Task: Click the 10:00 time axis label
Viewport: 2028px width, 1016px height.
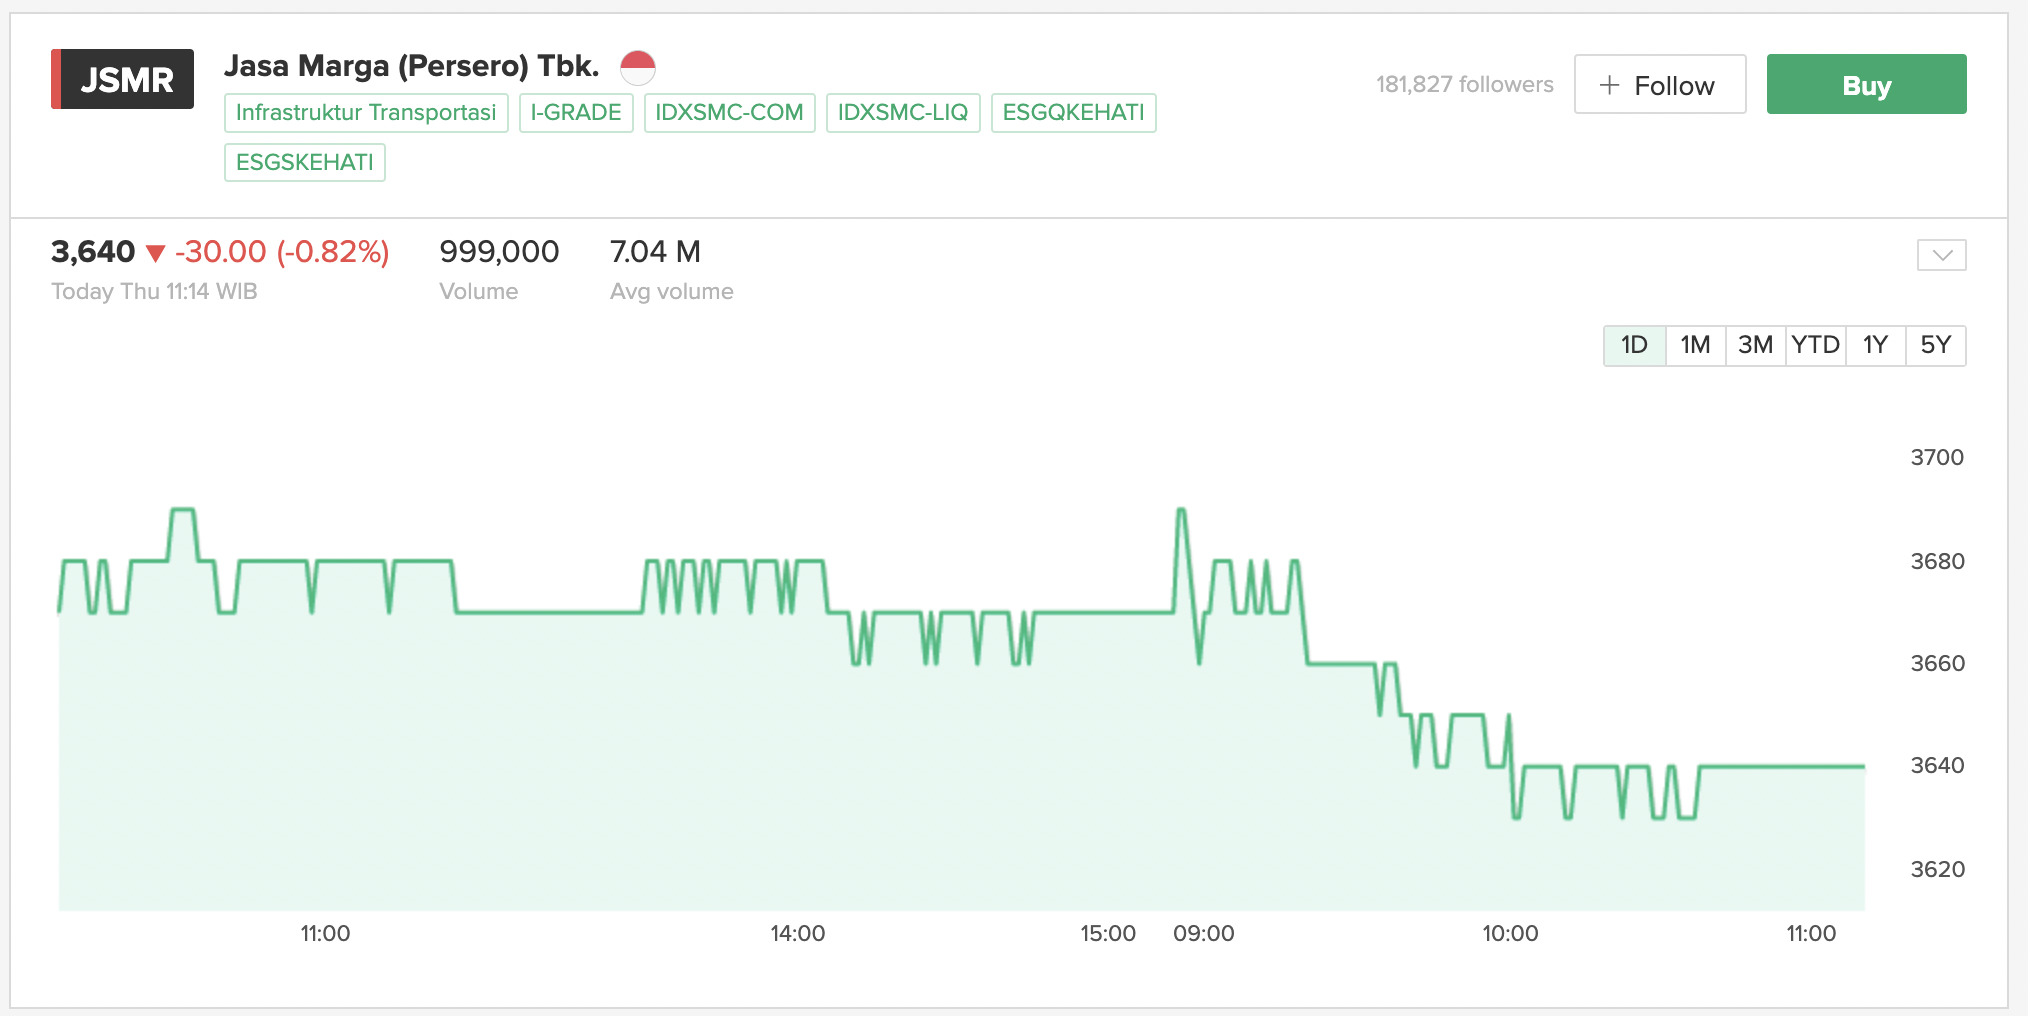Action: (1510, 934)
